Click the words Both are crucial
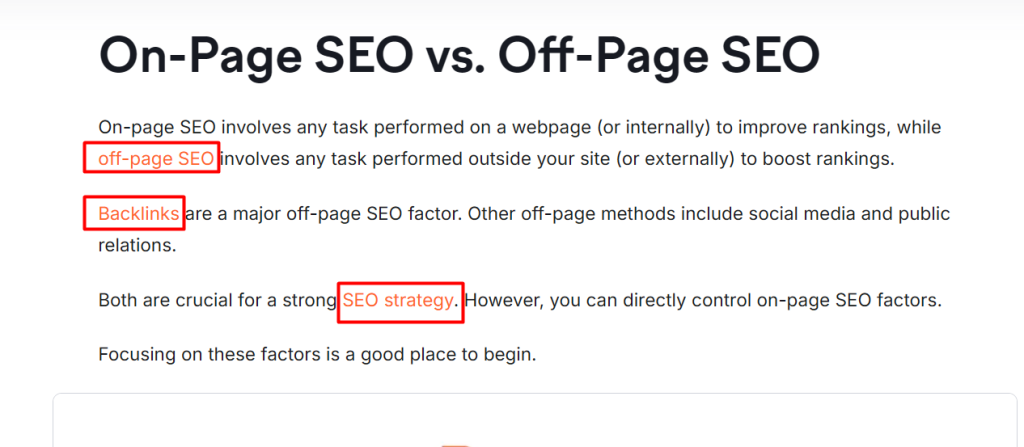 170,300
